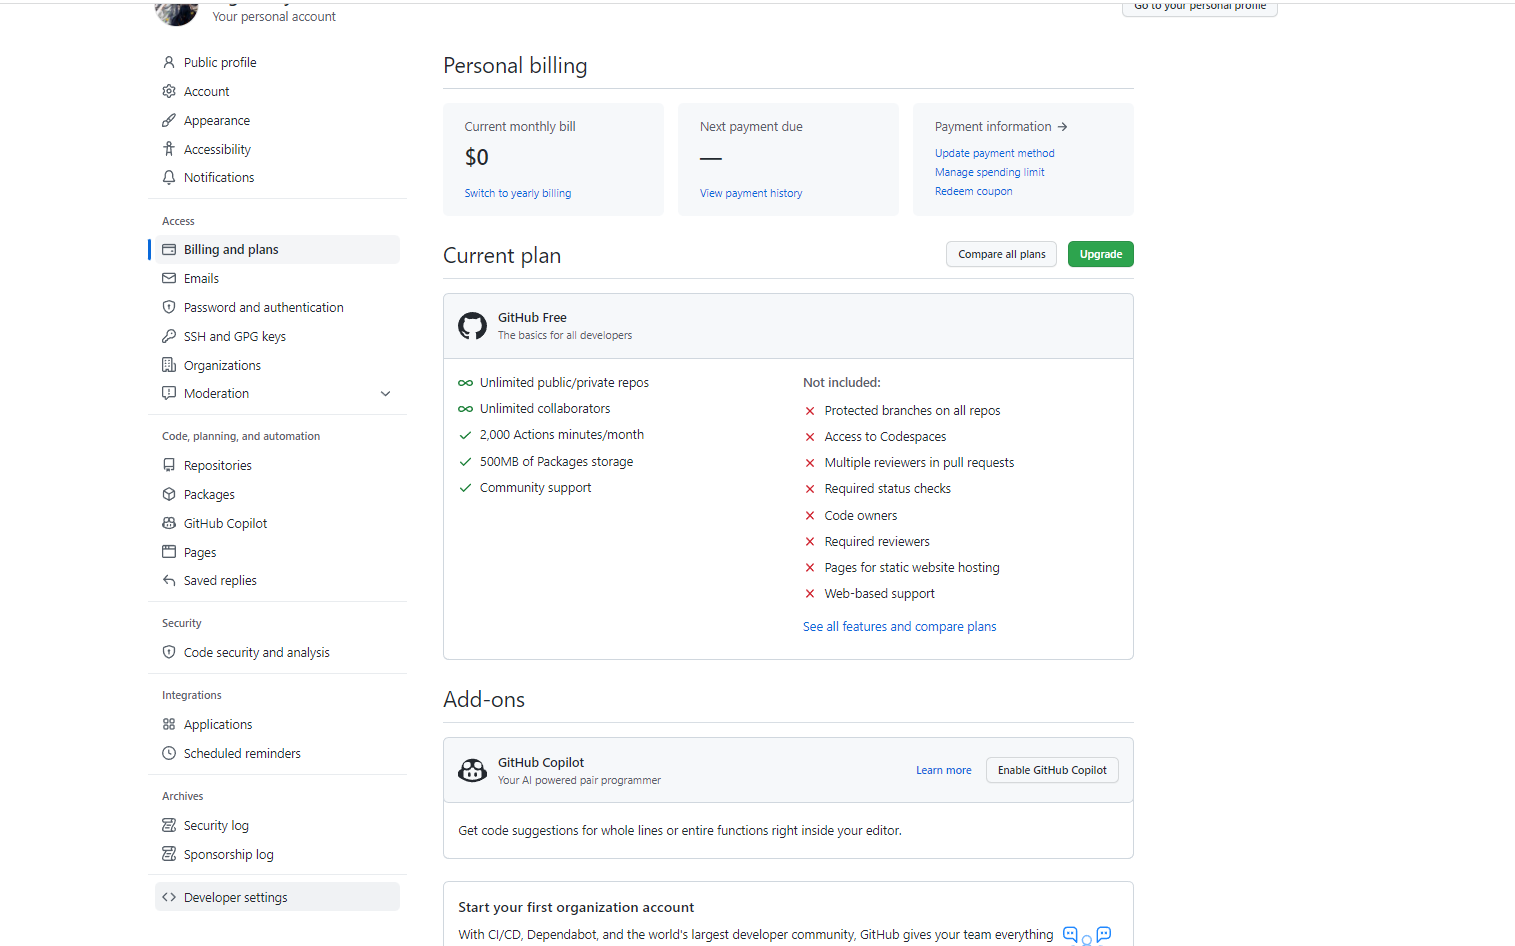This screenshot has width=1515, height=946.
Task: Click the paintbrush icon beside Appearance
Action: 169,120
